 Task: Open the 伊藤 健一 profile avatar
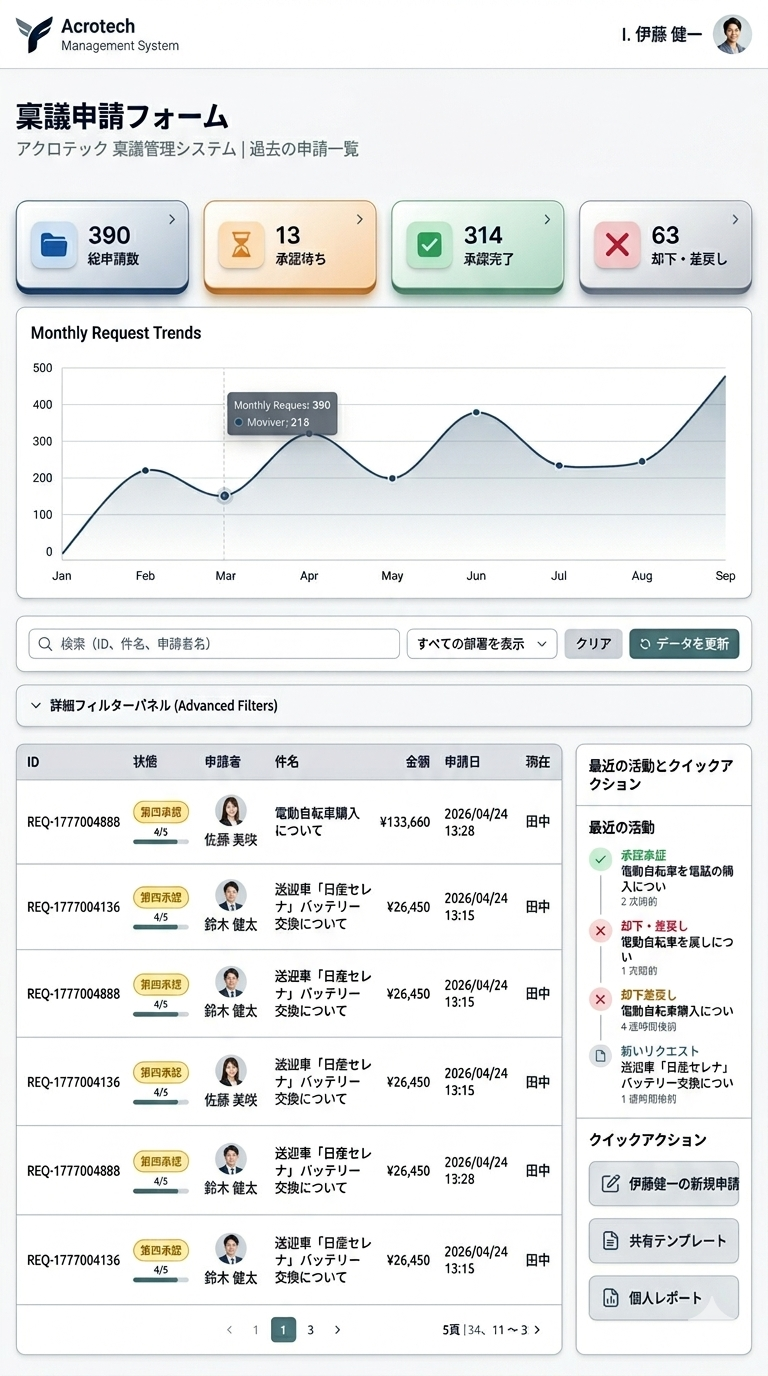(732, 34)
